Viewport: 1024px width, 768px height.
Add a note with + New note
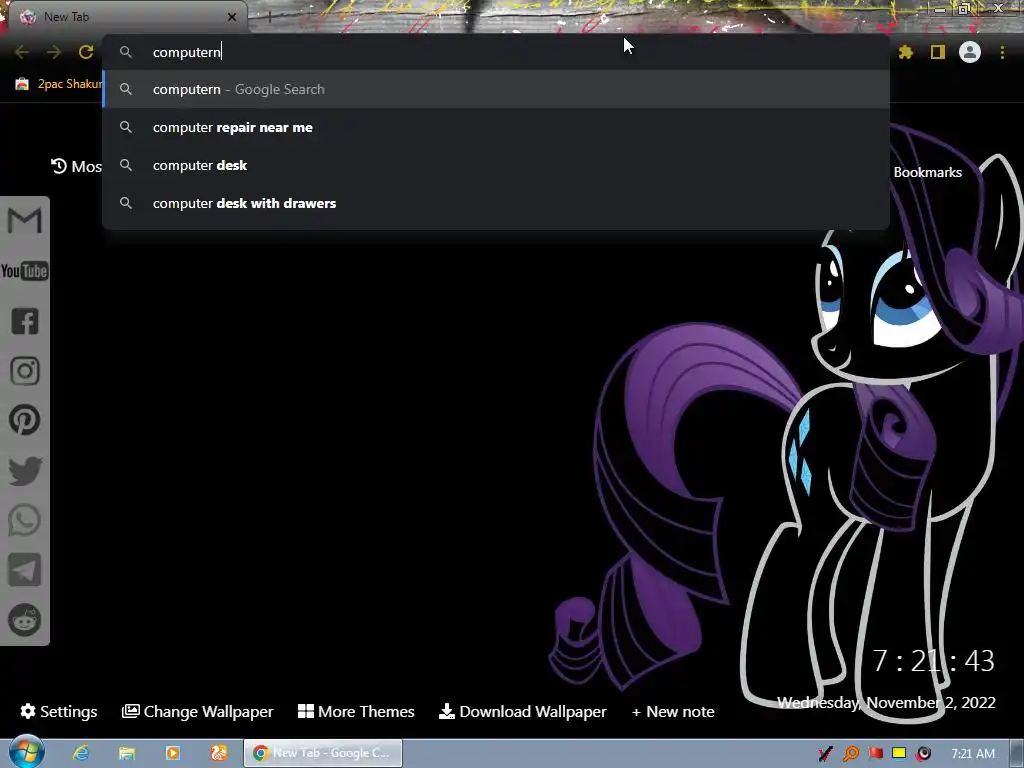click(x=673, y=711)
